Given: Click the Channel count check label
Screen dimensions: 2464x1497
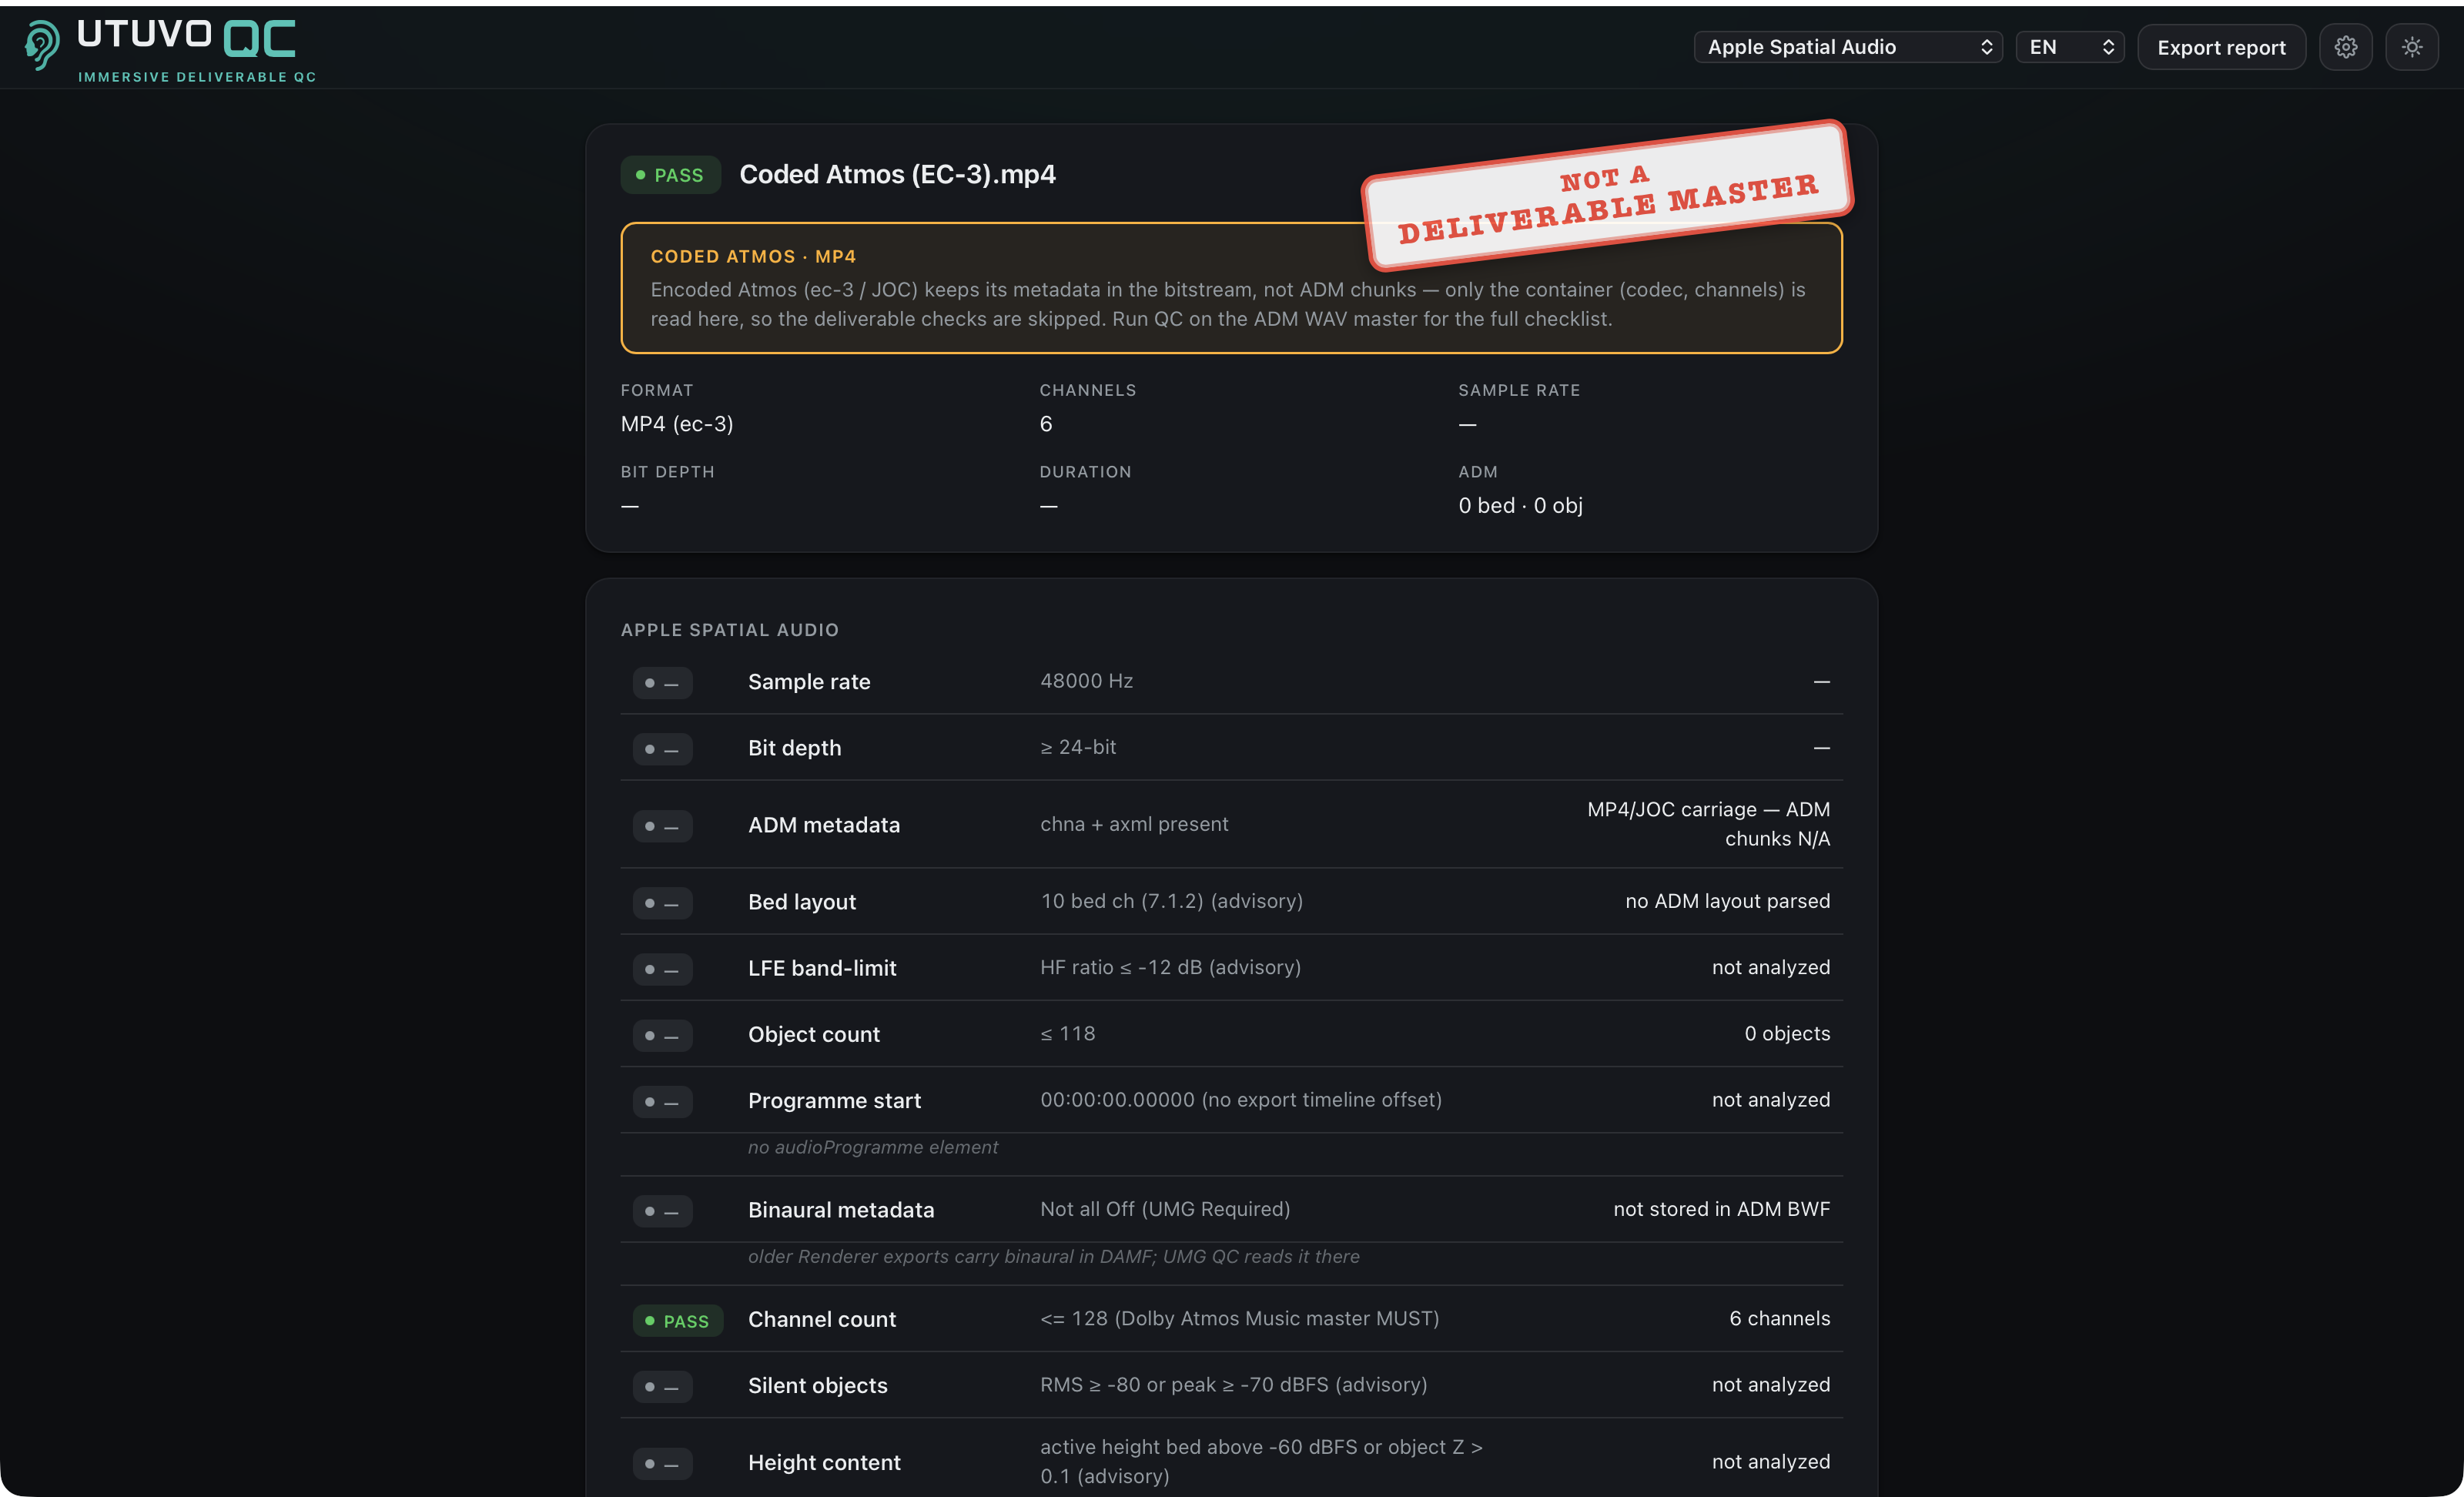Looking at the screenshot, I should point(822,1319).
